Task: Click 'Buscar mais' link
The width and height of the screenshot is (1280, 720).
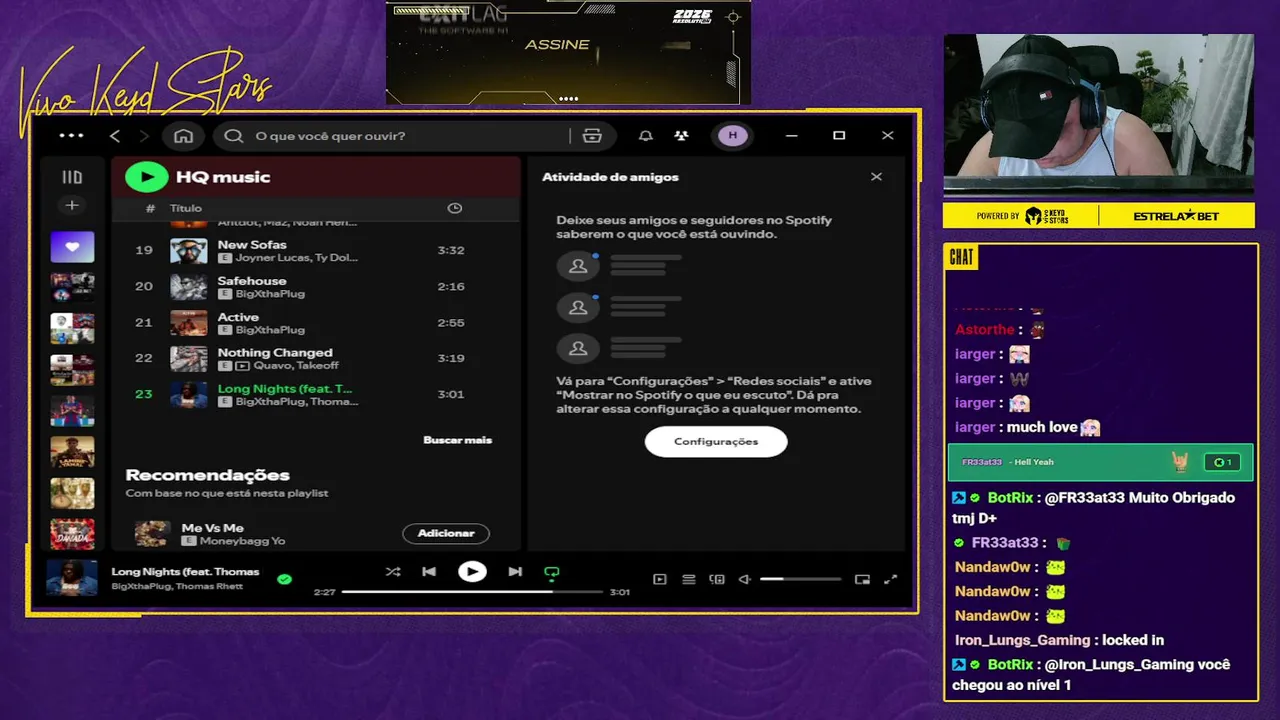Action: pos(457,440)
